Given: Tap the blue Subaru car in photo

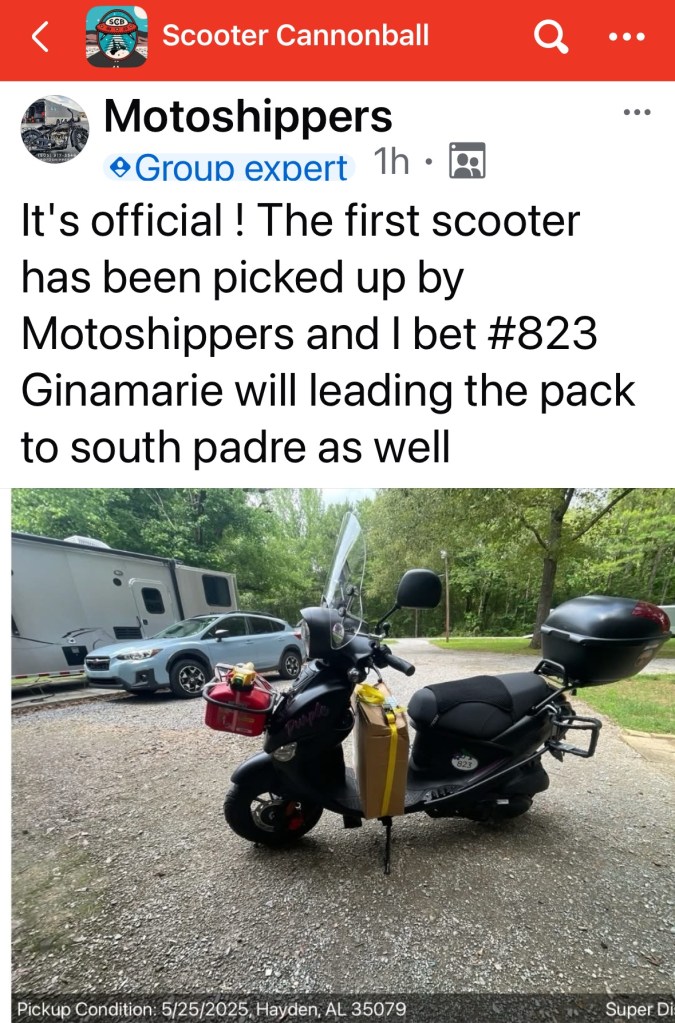Looking at the screenshot, I should coord(194,652).
